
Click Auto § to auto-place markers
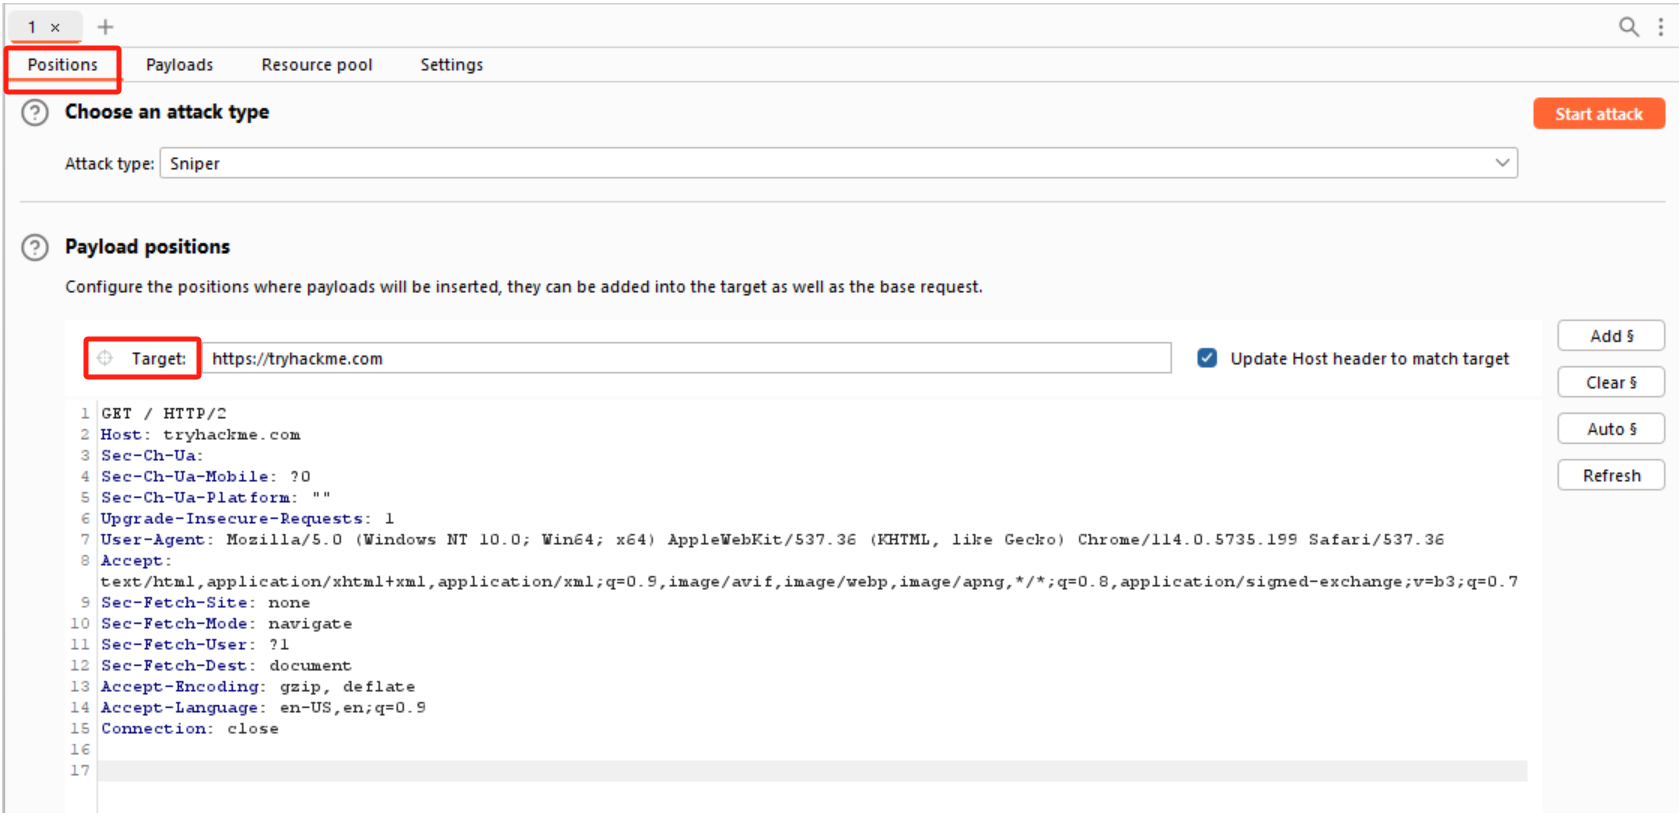1610,429
